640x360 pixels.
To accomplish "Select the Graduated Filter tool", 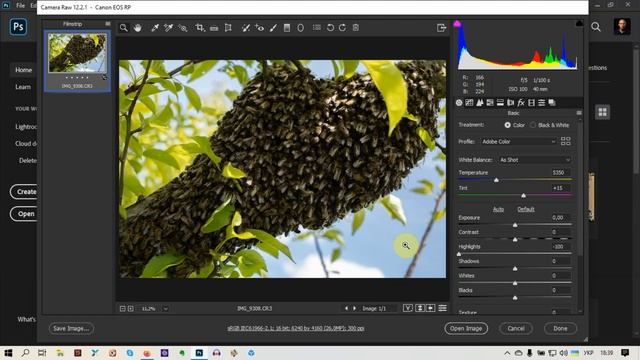I will [287, 28].
